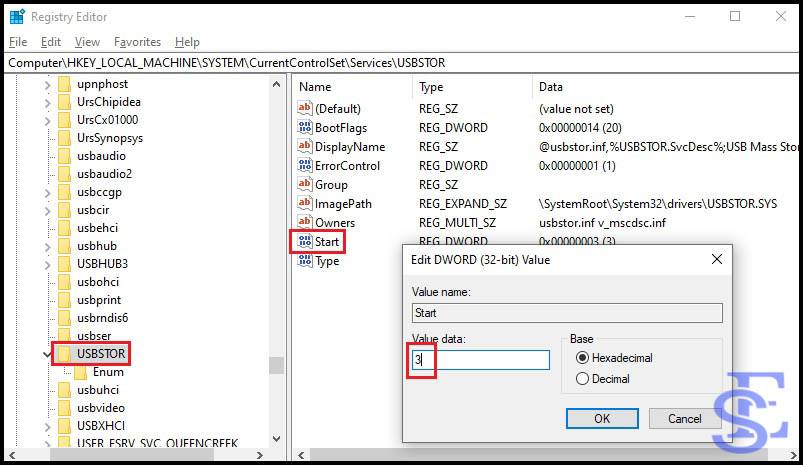Screen dimensions: 803x465
Task: Cancel the Edit DWORD dialog
Action: tap(685, 418)
